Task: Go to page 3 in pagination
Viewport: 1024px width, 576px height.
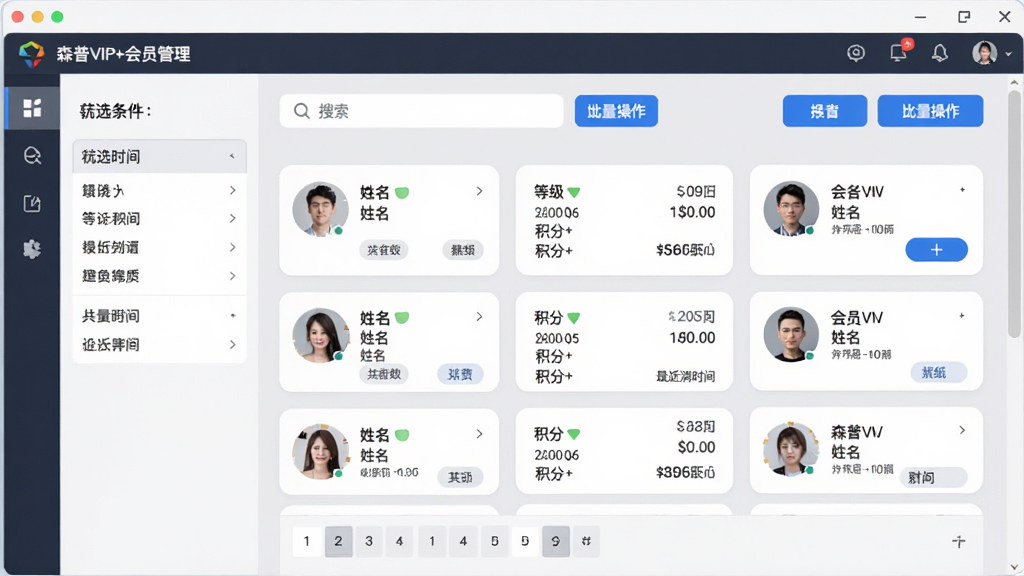Action: point(369,541)
